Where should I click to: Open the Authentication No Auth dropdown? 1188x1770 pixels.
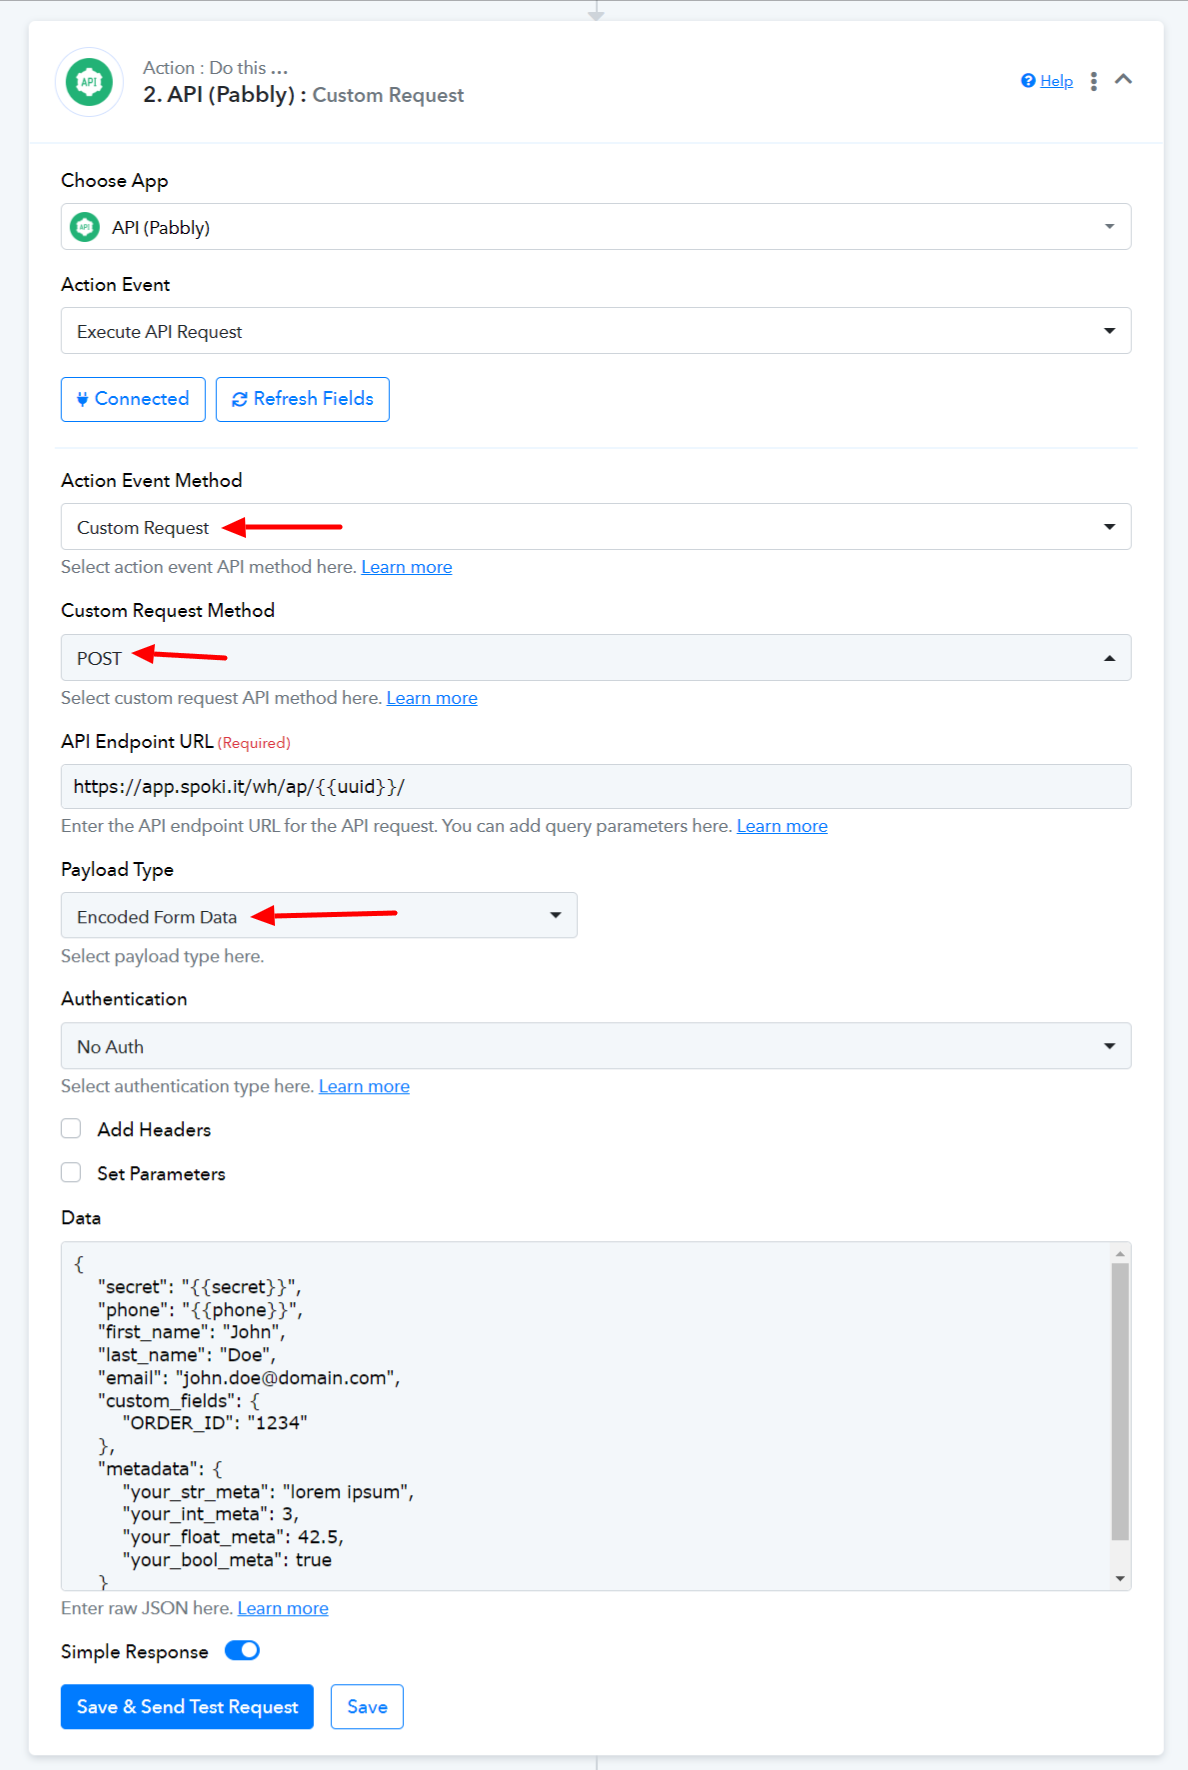(596, 1046)
